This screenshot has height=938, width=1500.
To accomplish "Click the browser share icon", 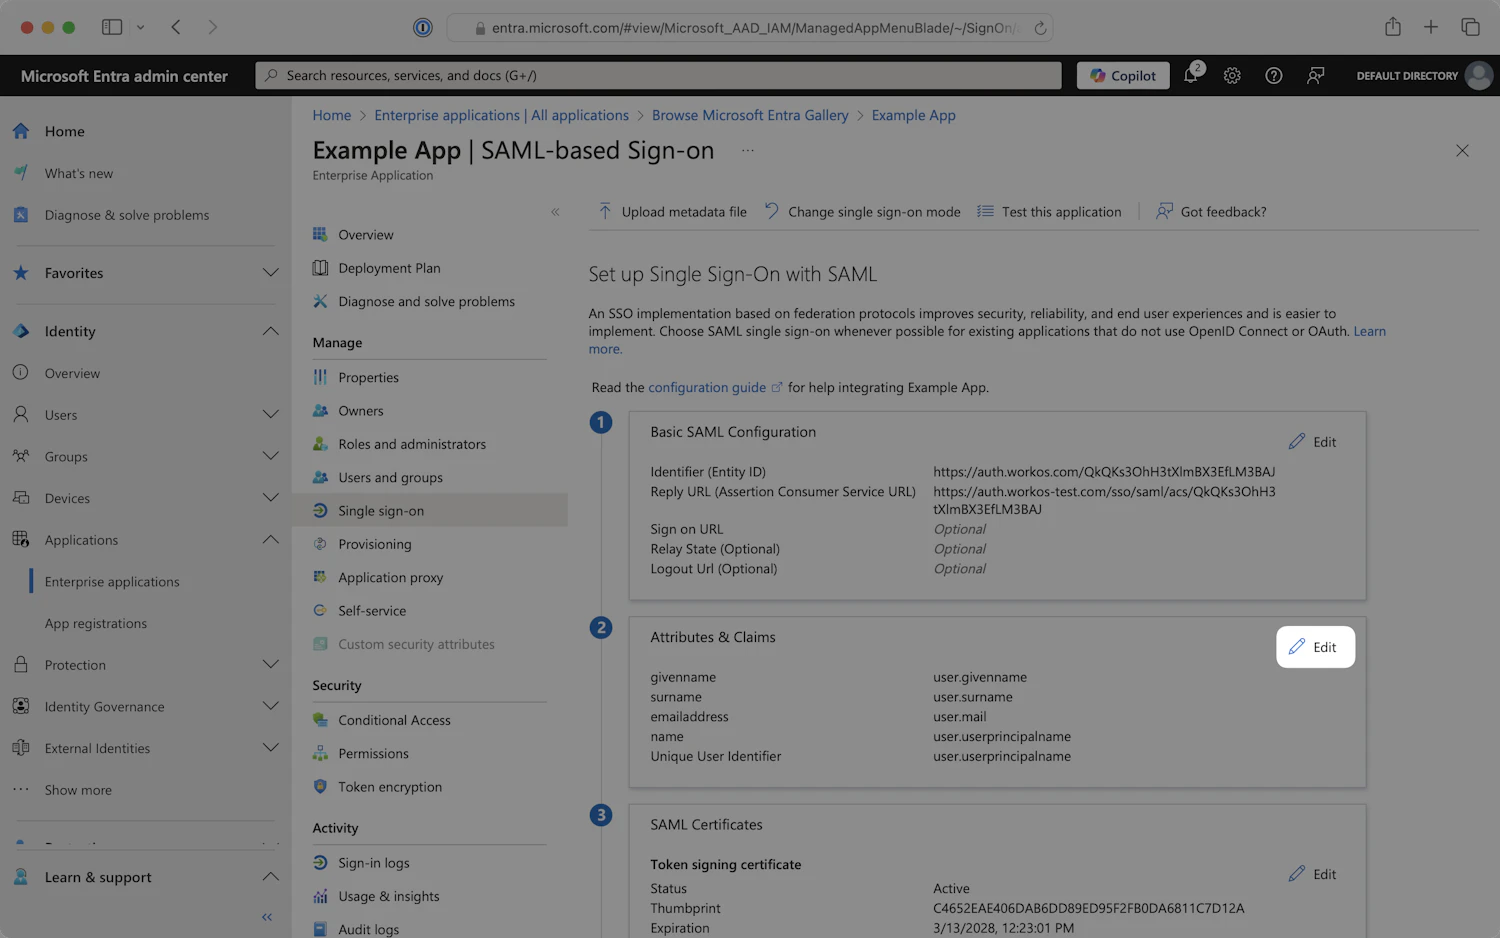I will (x=1393, y=27).
